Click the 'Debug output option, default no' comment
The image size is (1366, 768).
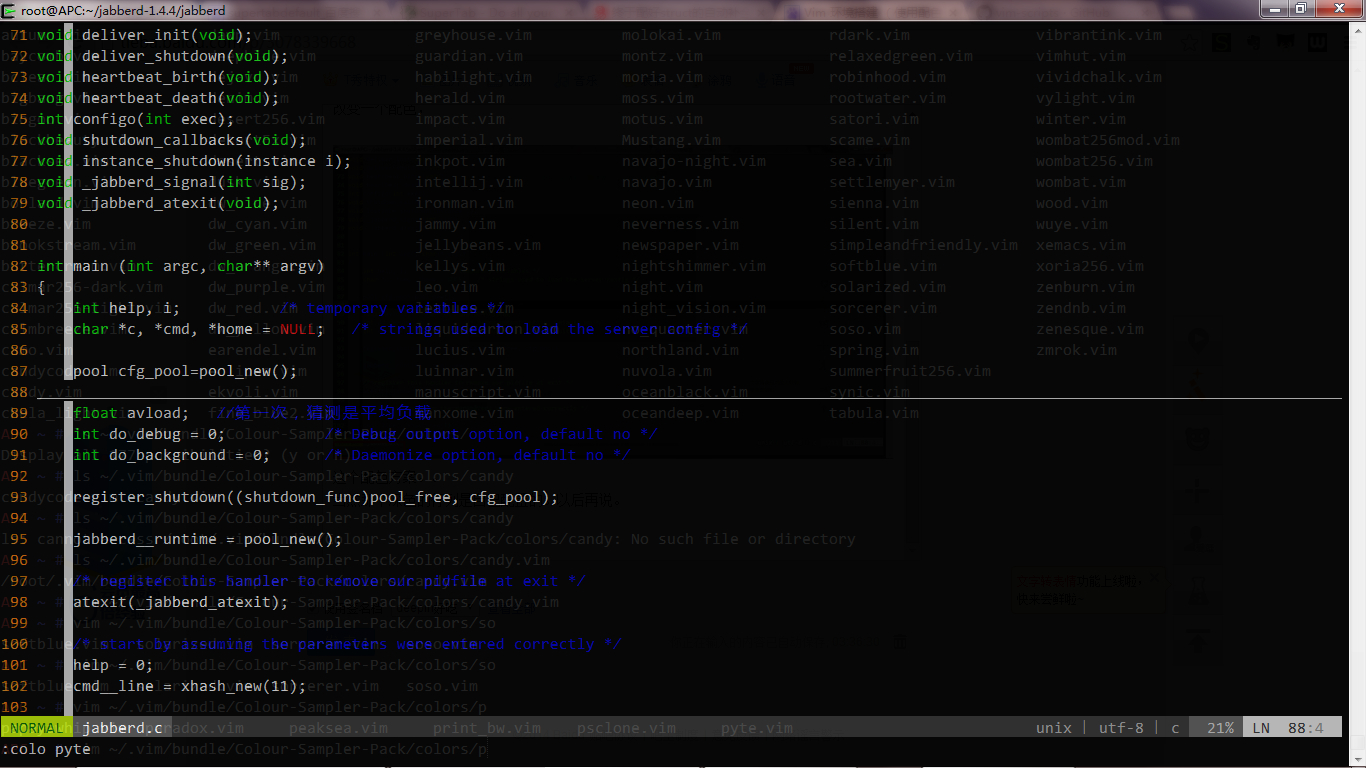[491, 434]
